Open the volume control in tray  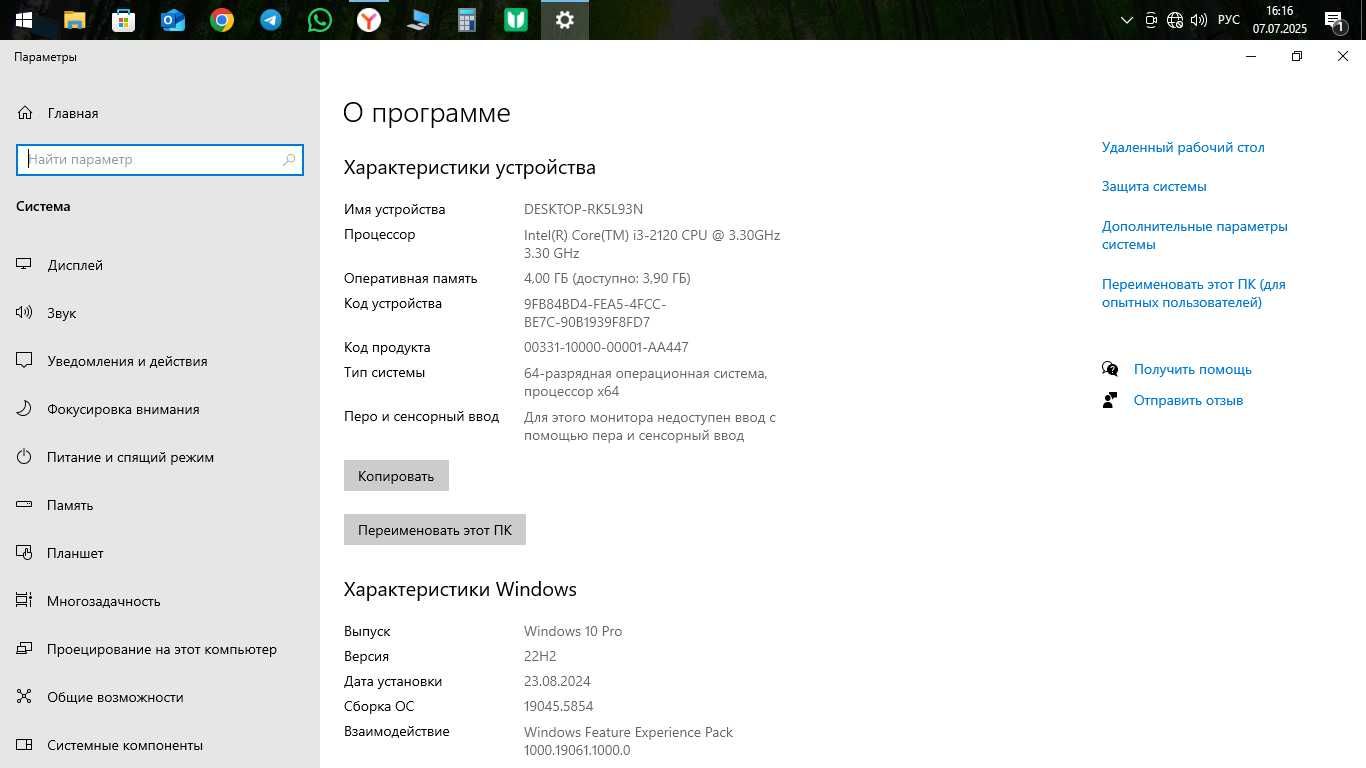[1199, 20]
